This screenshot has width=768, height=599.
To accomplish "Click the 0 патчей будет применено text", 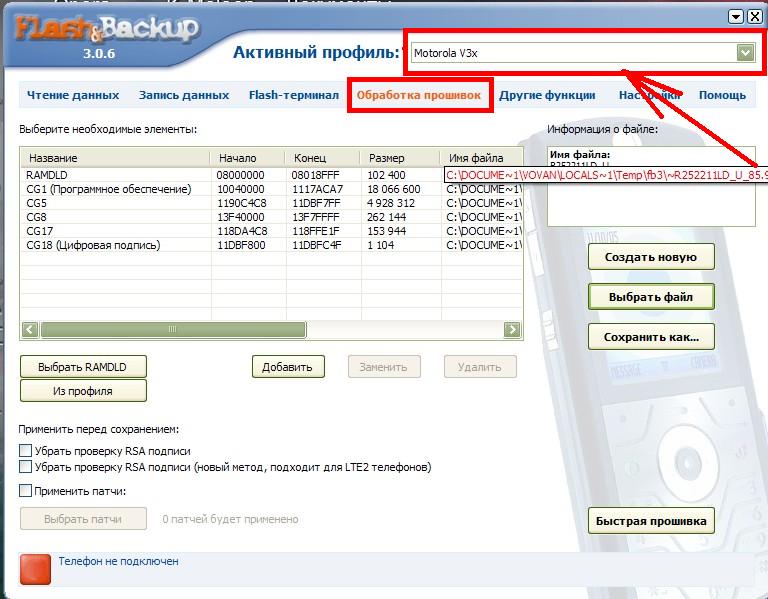I will [x=230, y=519].
